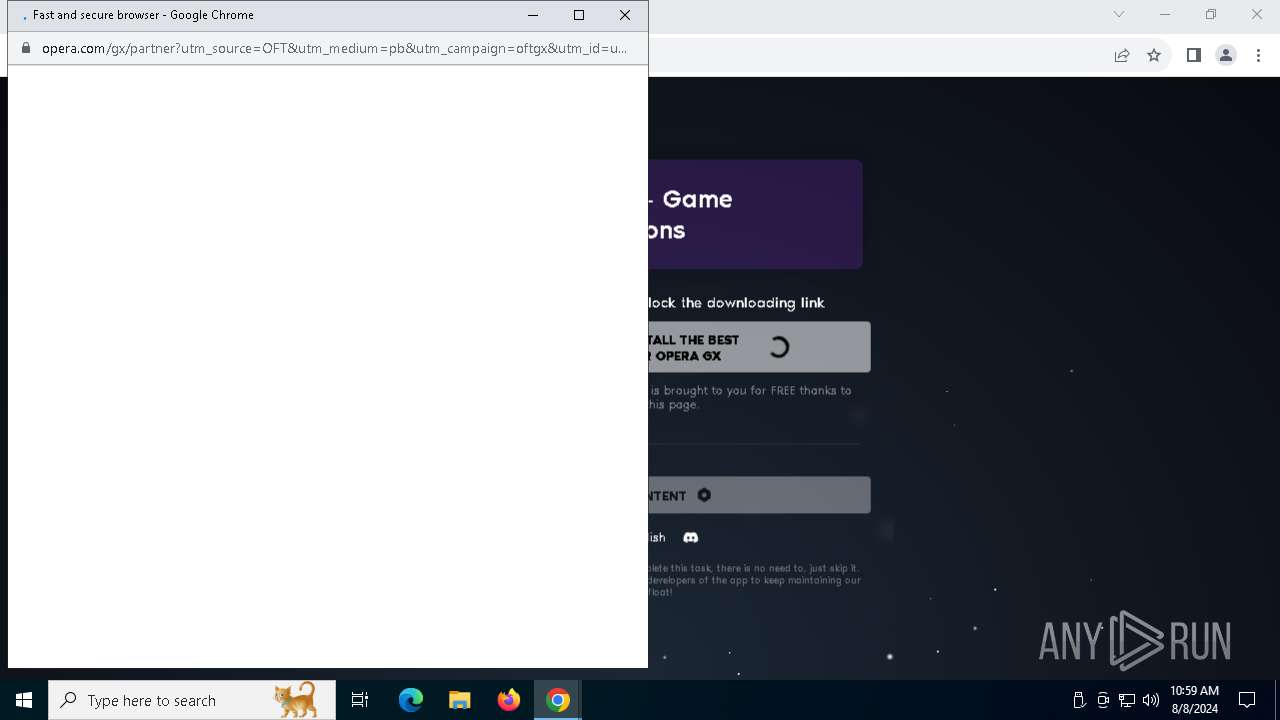1280x720 pixels.
Task: Open the Chrome side panel icon
Action: tap(1194, 55)
